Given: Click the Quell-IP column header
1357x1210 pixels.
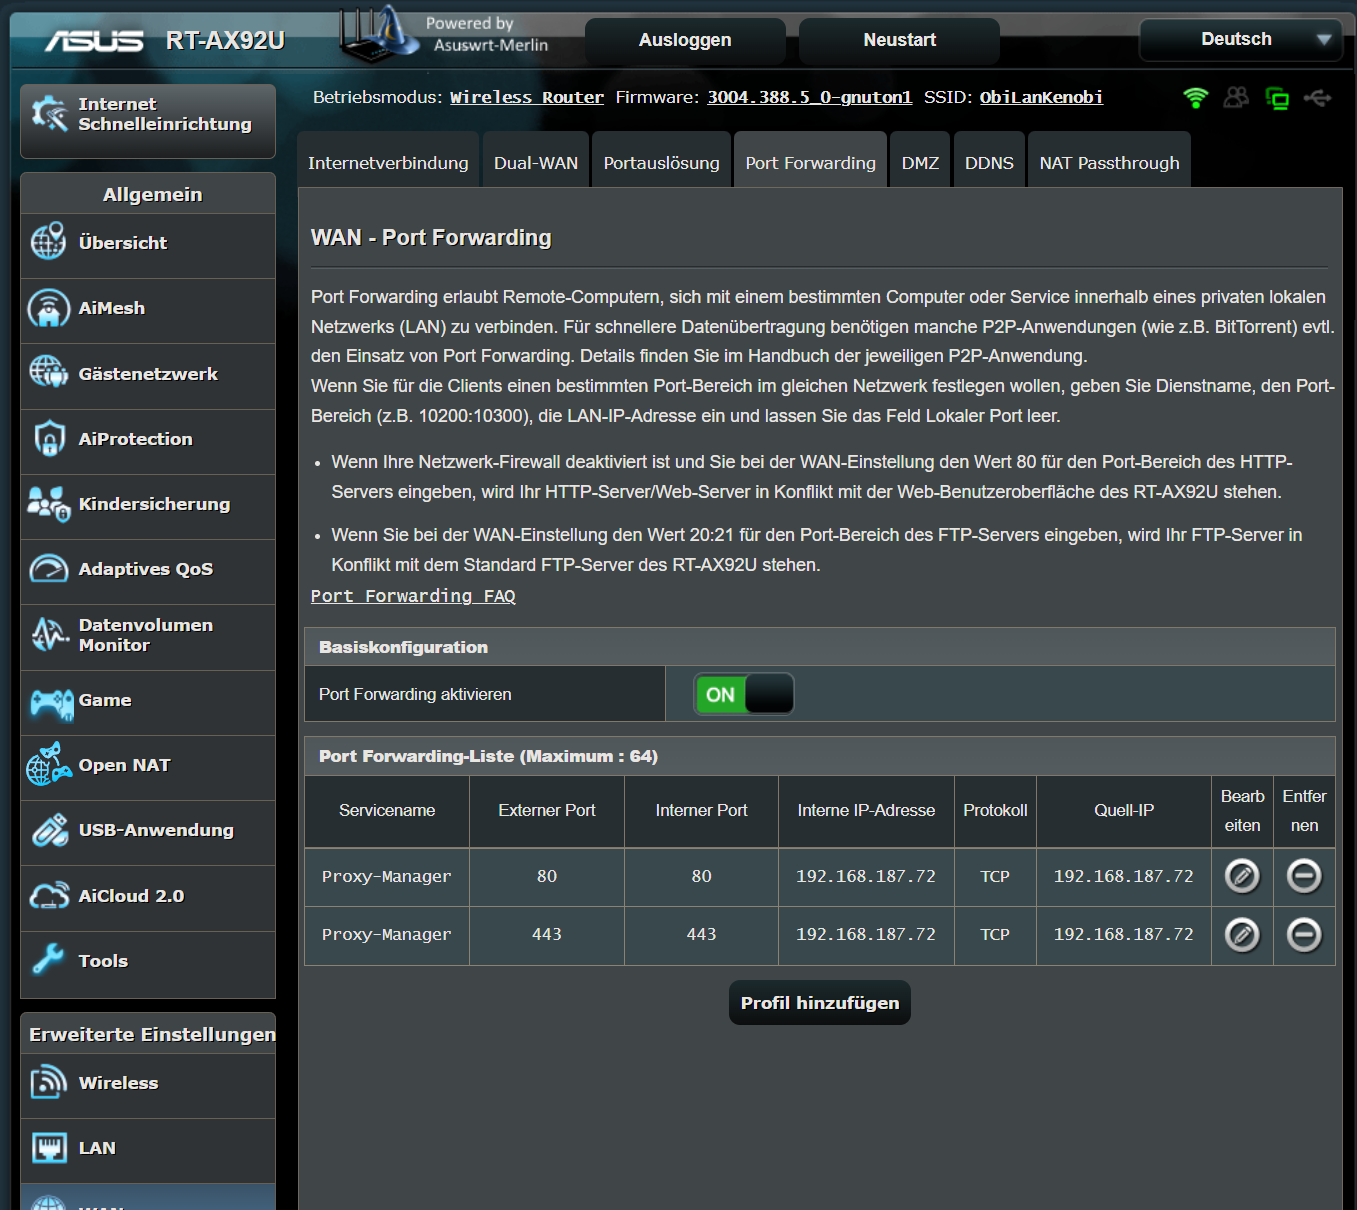Looking at the screenshot, I should coord(1124,810).
